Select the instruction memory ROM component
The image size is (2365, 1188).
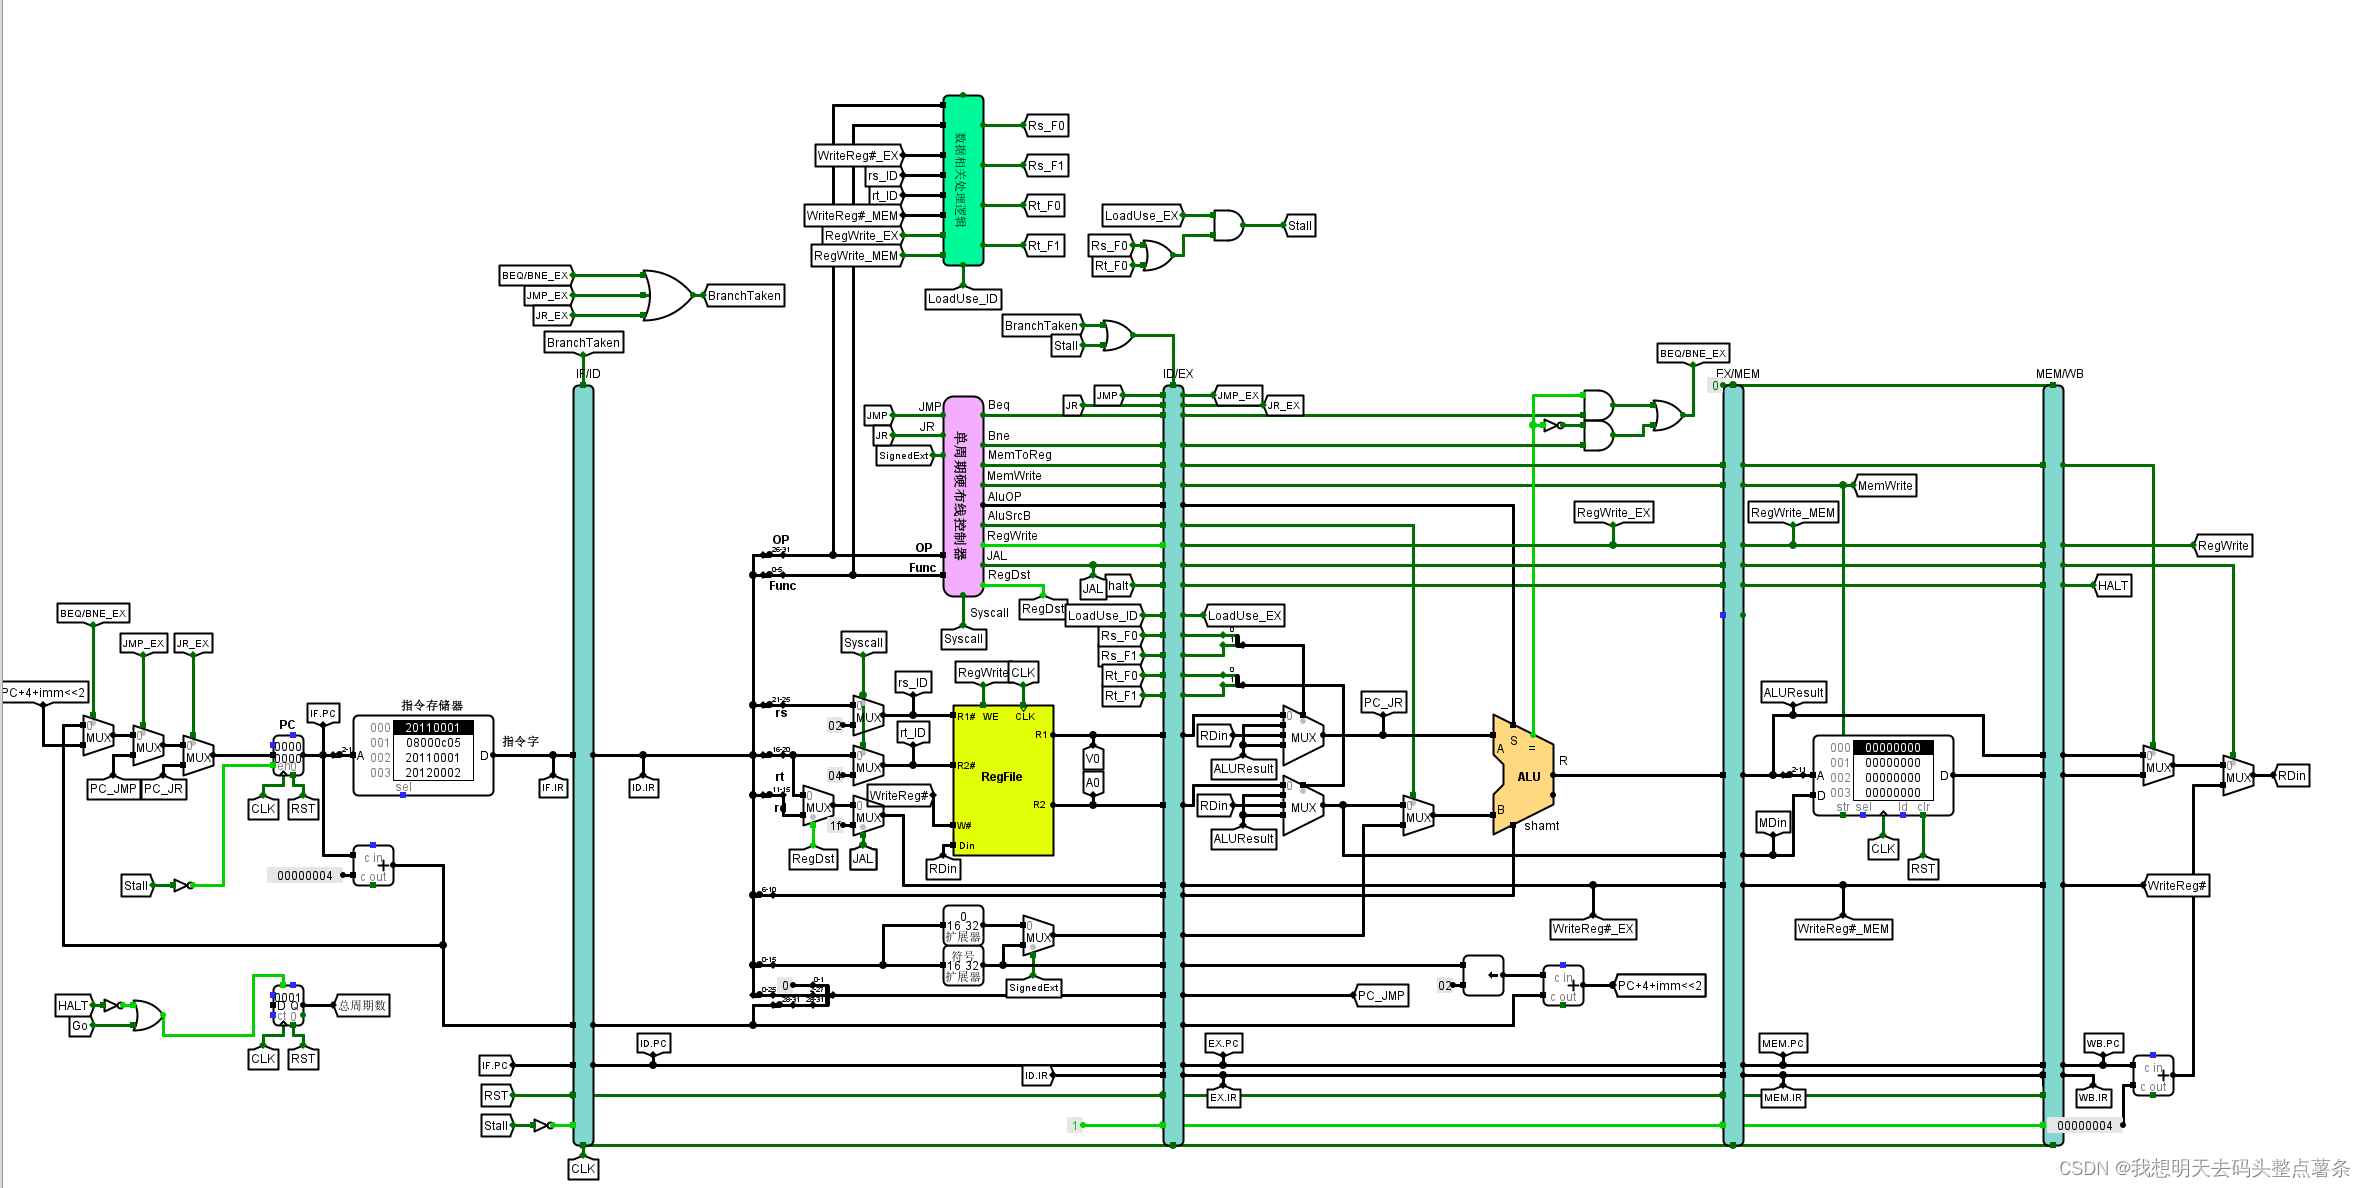pyautogui.click(x=423, y=756)
